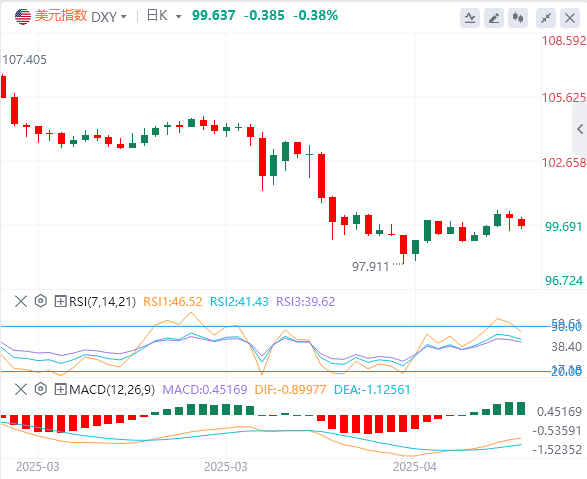The width and height of the screenshot is (587, 479).
Task: Expand the side panel chevron arrow
Action: 580,129
